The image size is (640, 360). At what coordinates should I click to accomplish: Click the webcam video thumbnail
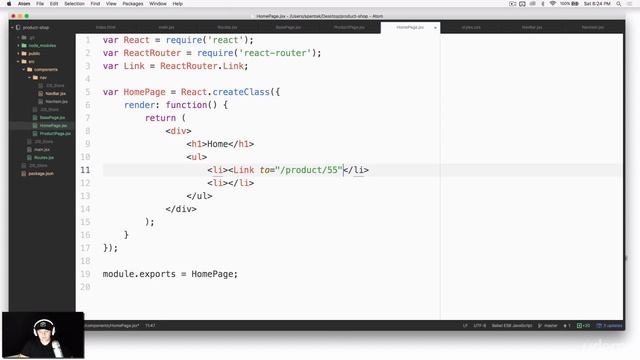click(x=43, y=335)
